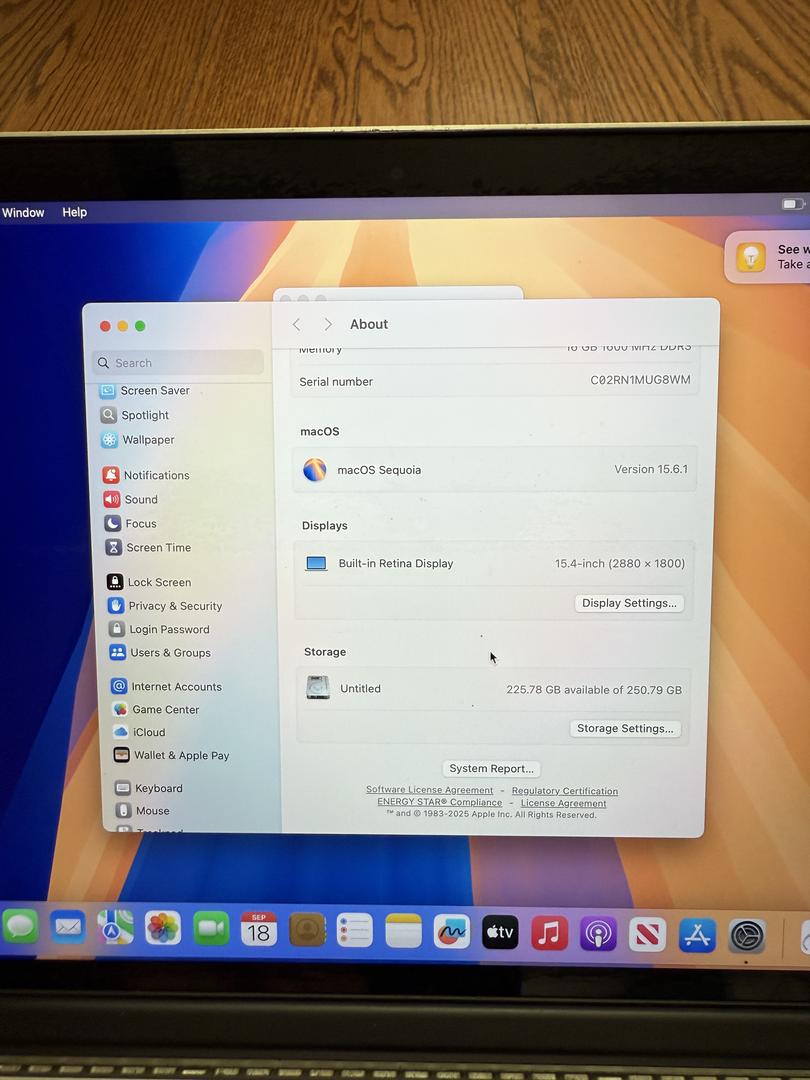This screenshot has width=810, height=1080.
Task: Open the Help menu
Action: pyautogui.click(x=74, y=212)
